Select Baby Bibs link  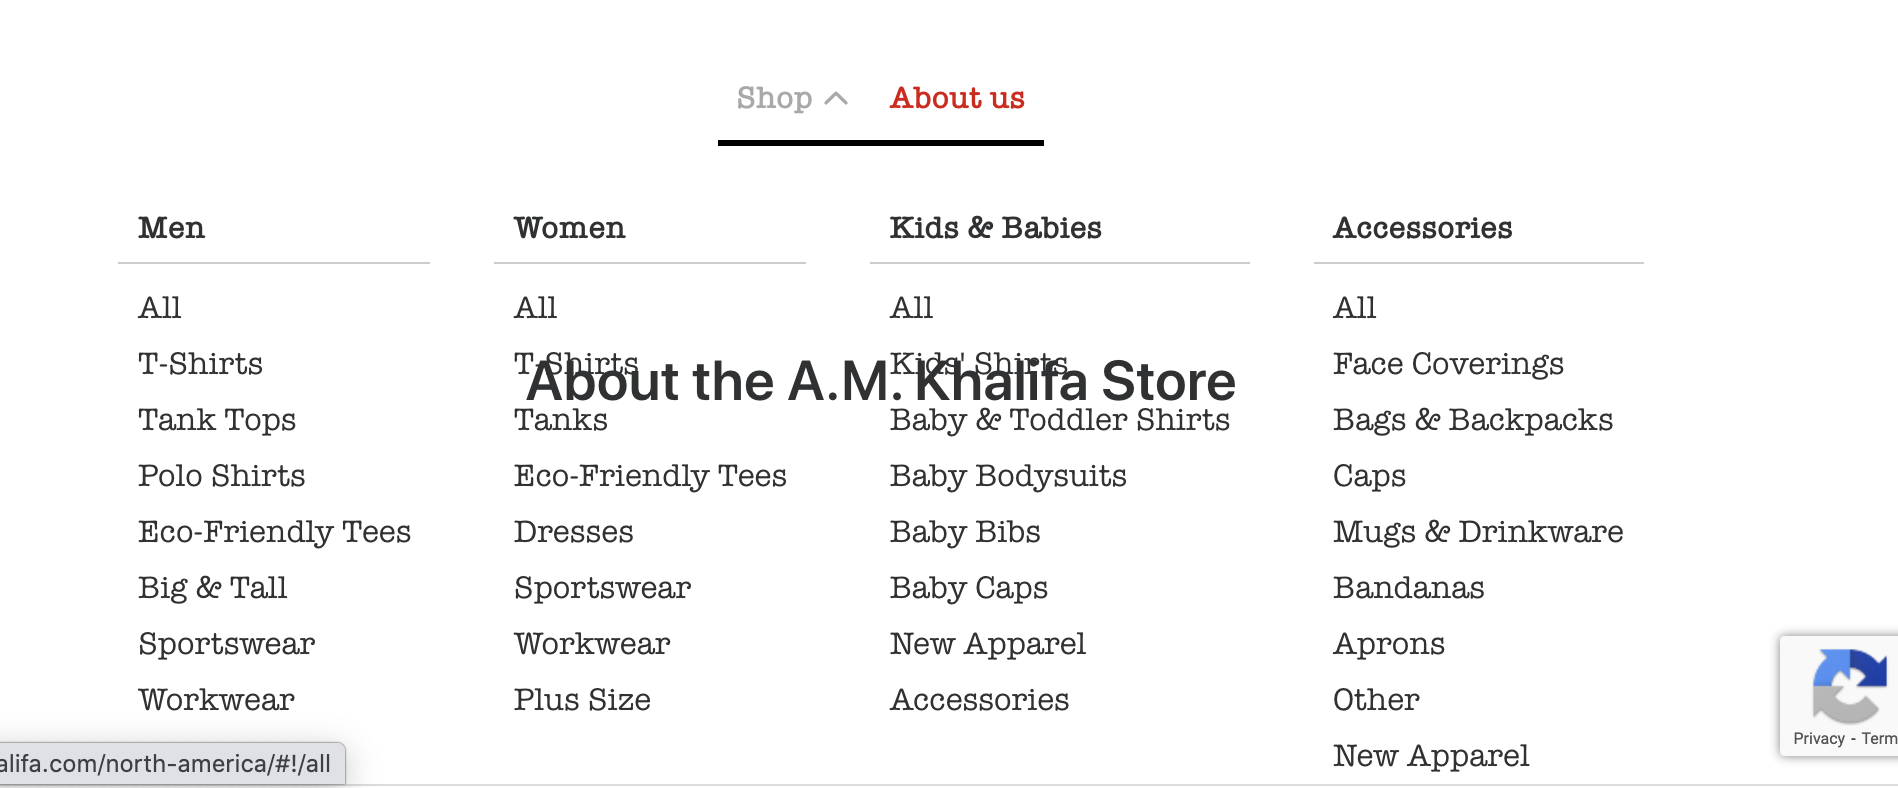pos(965,532)
